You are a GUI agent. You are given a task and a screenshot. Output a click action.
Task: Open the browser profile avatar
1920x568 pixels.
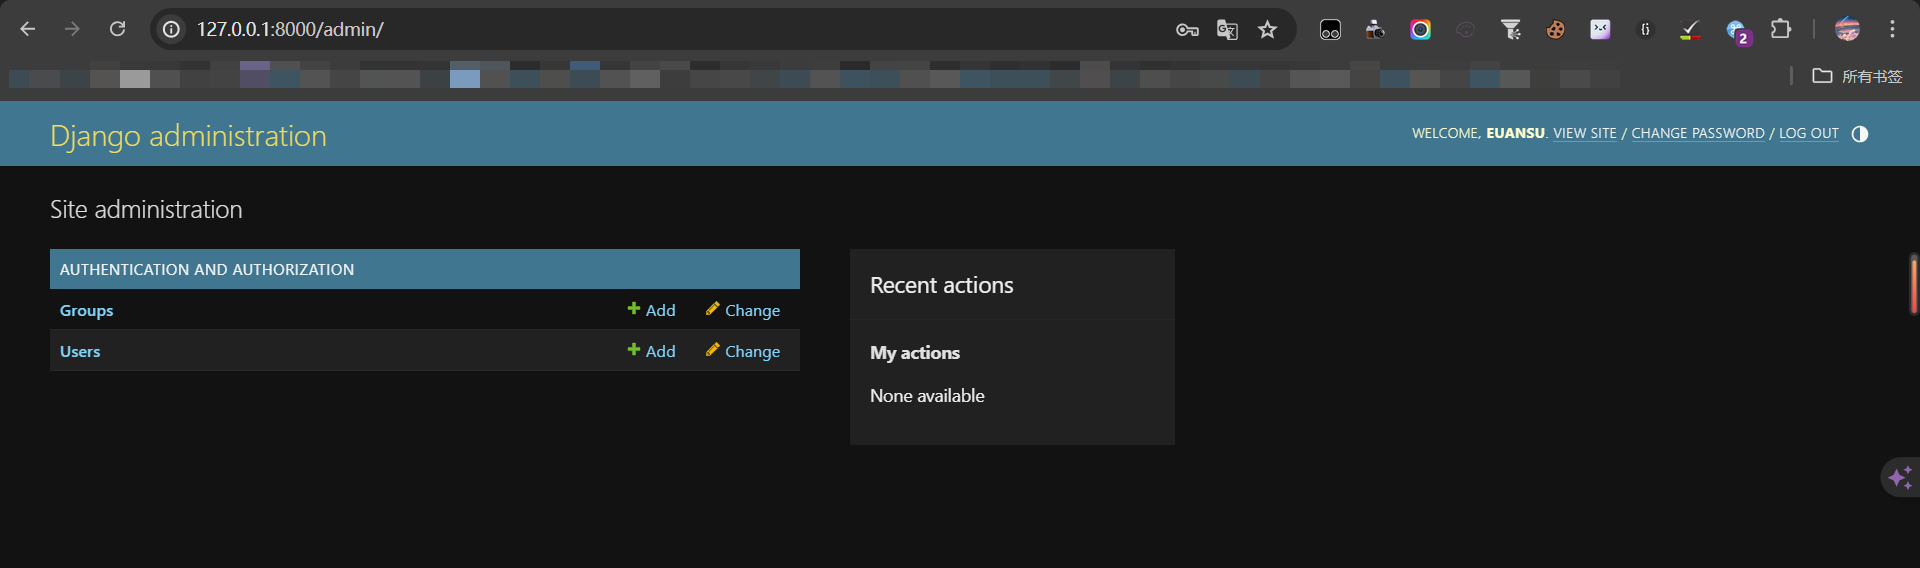[x=1846, y=29]
